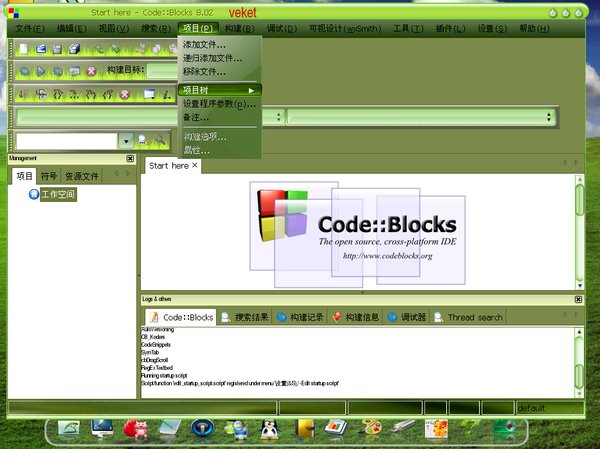Open the debugger Various info icon
The height and width of the screenshot is (449, 600).
pos(167,94)
